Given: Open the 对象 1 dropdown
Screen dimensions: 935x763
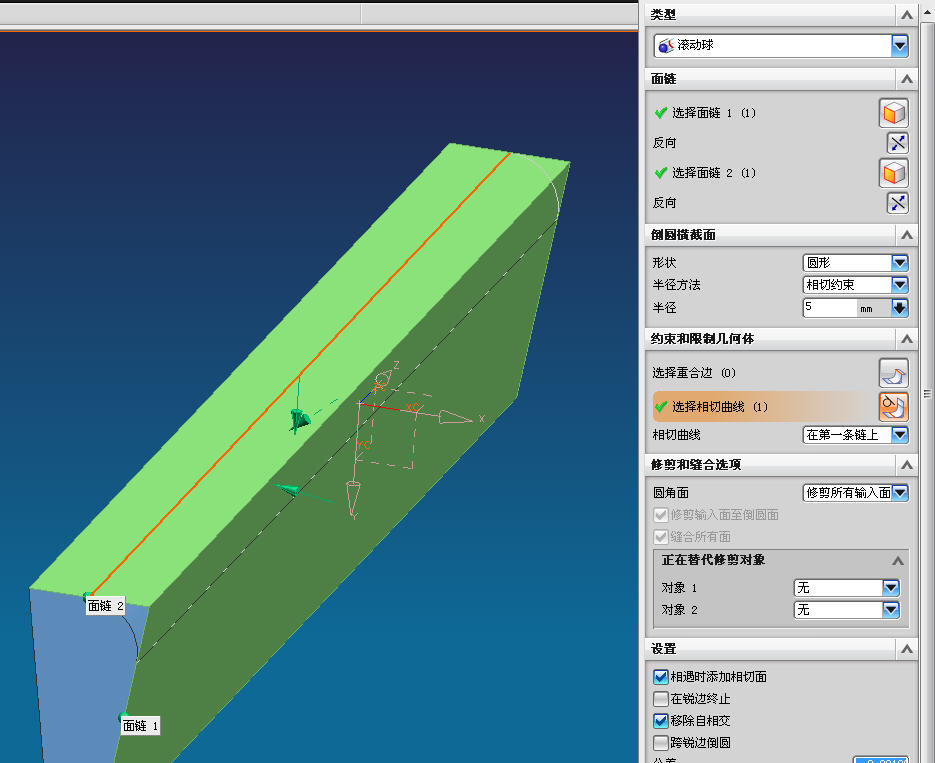Looking at the screenshot, I should [x=890, y=588].
